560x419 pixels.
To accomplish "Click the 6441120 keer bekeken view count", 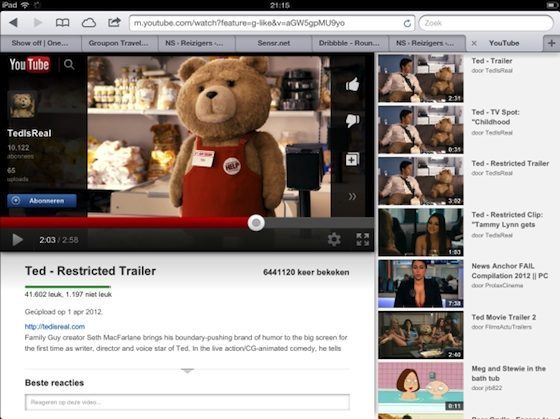I will tap(306, 272).
